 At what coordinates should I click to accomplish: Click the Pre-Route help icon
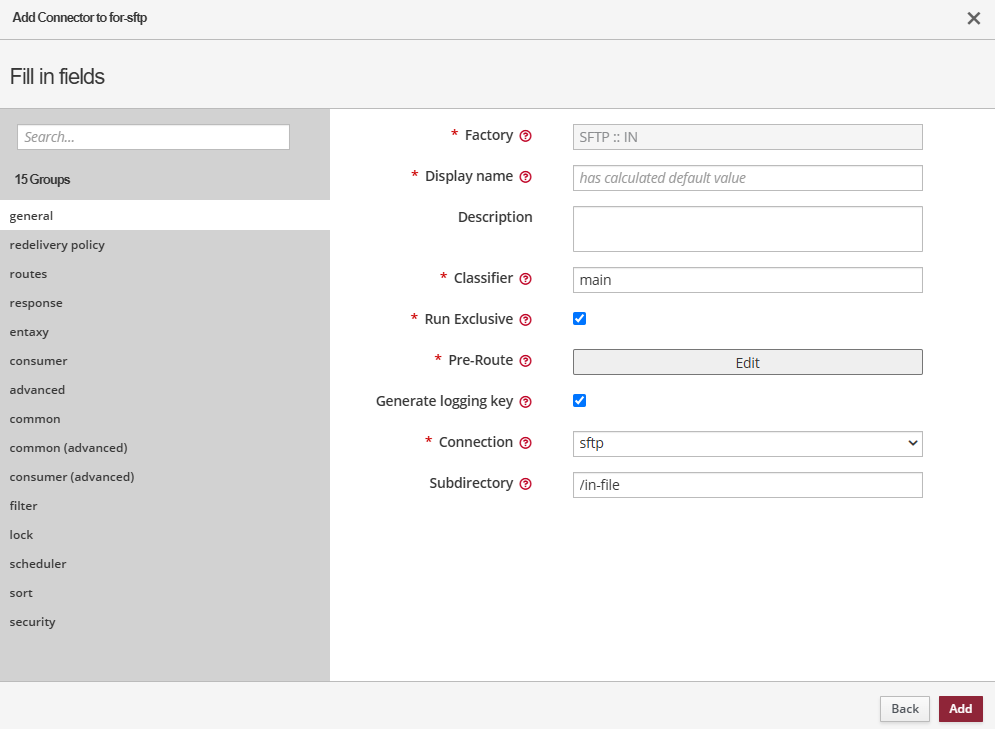click(526, 361)
